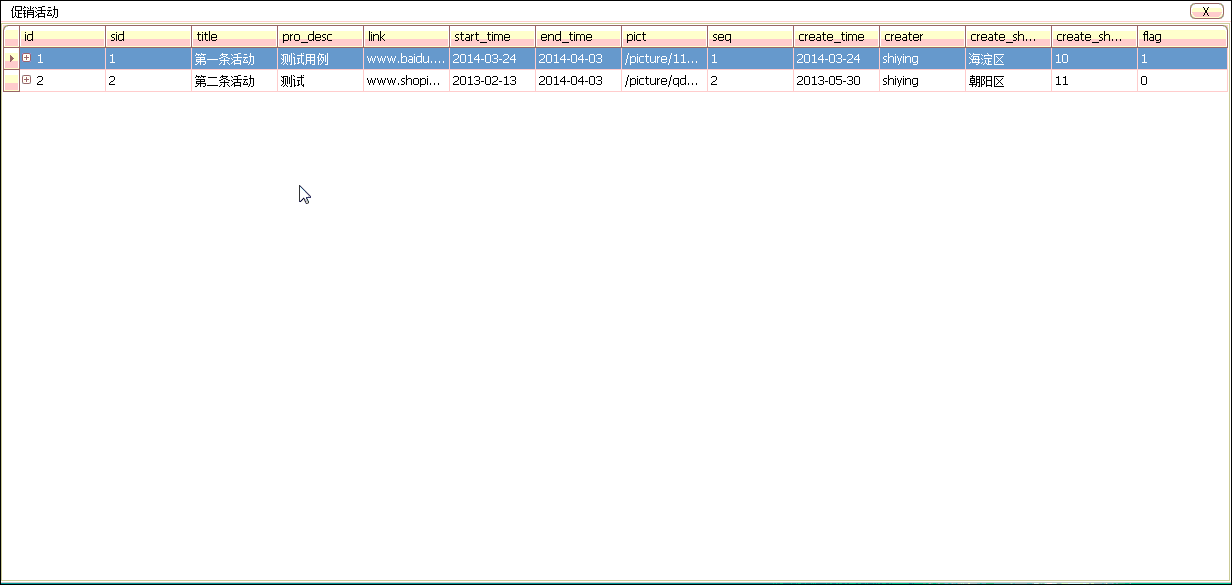Sort by the create_time column header

click(x=836, y=37)
